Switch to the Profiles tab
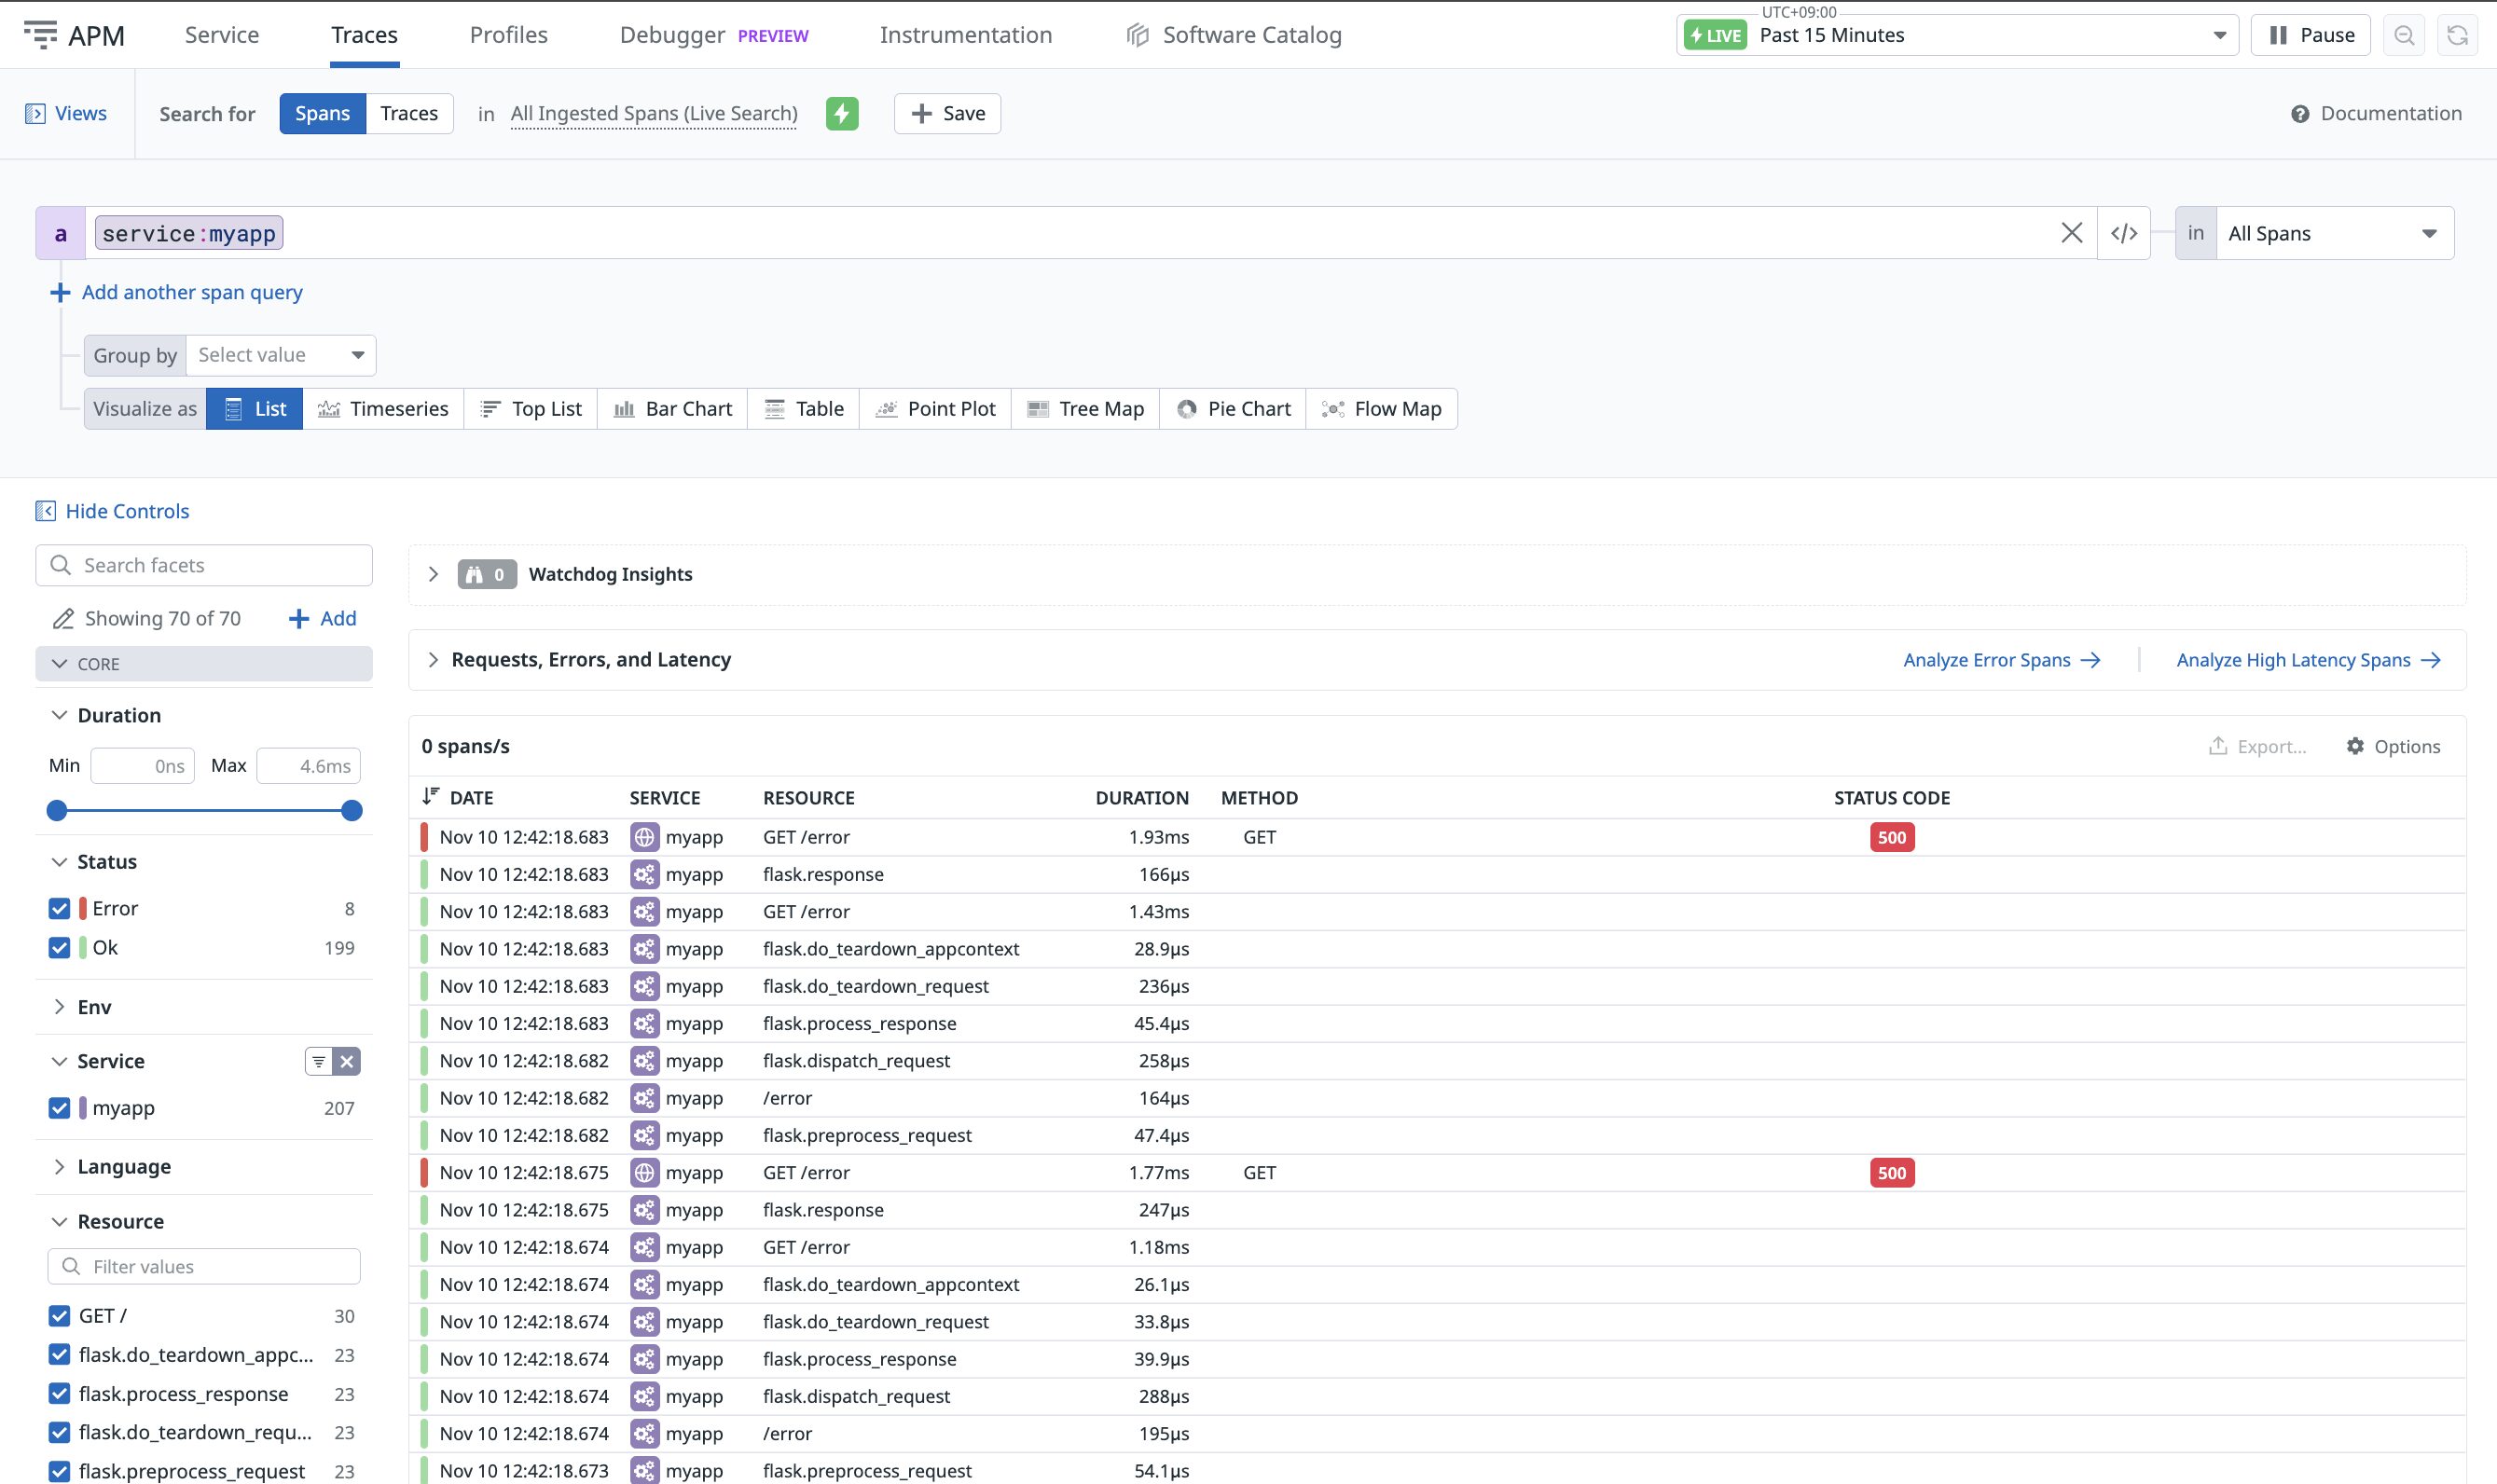The image size is (2497, 1484). click(x=509, y=34)
